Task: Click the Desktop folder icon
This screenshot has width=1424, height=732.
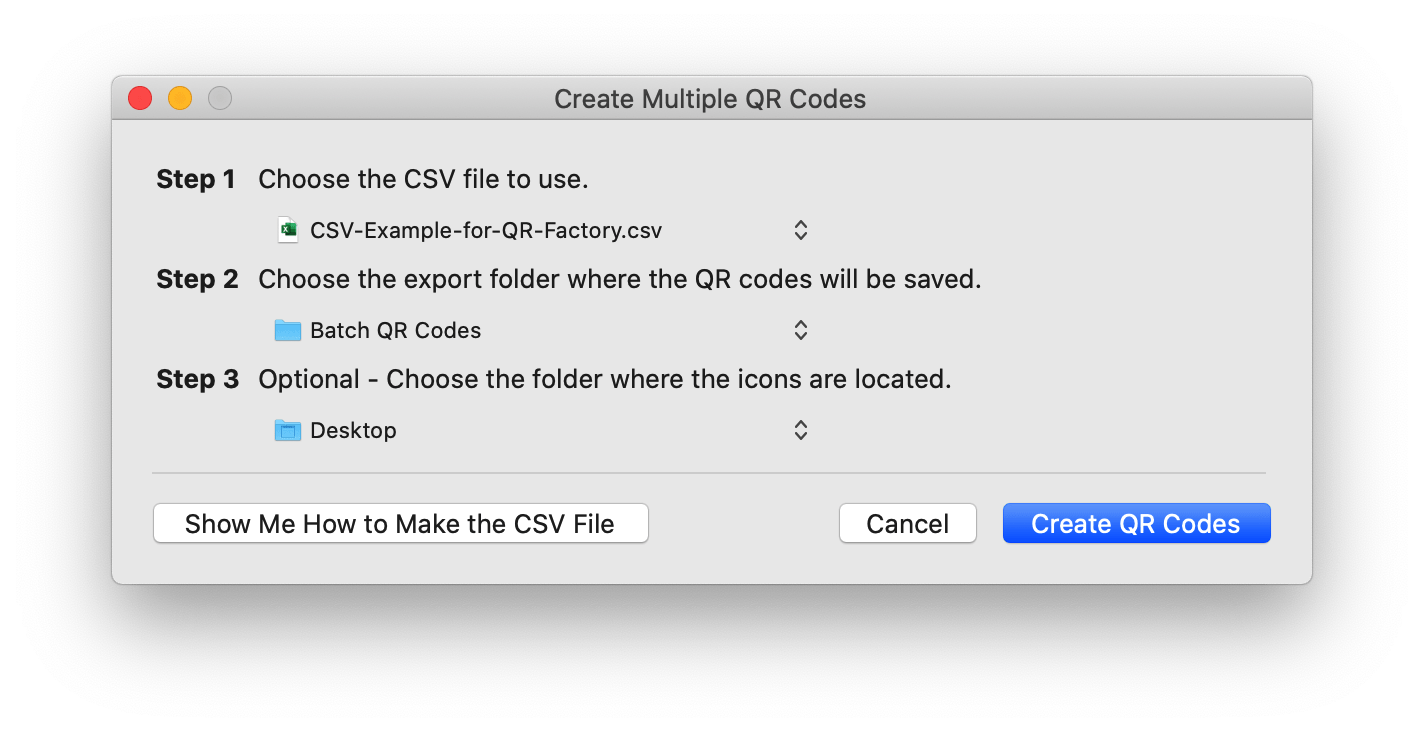Action: [288, 430]
